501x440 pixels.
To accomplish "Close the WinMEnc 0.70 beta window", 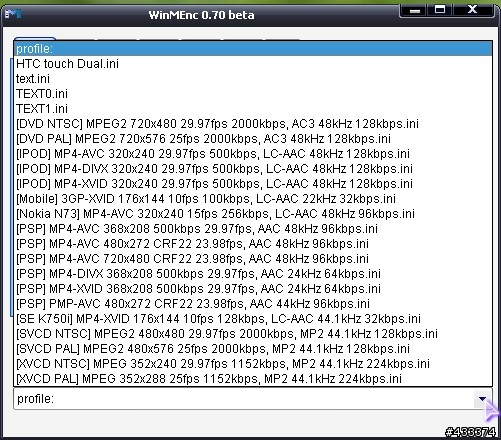I will [x=473, y=10].
